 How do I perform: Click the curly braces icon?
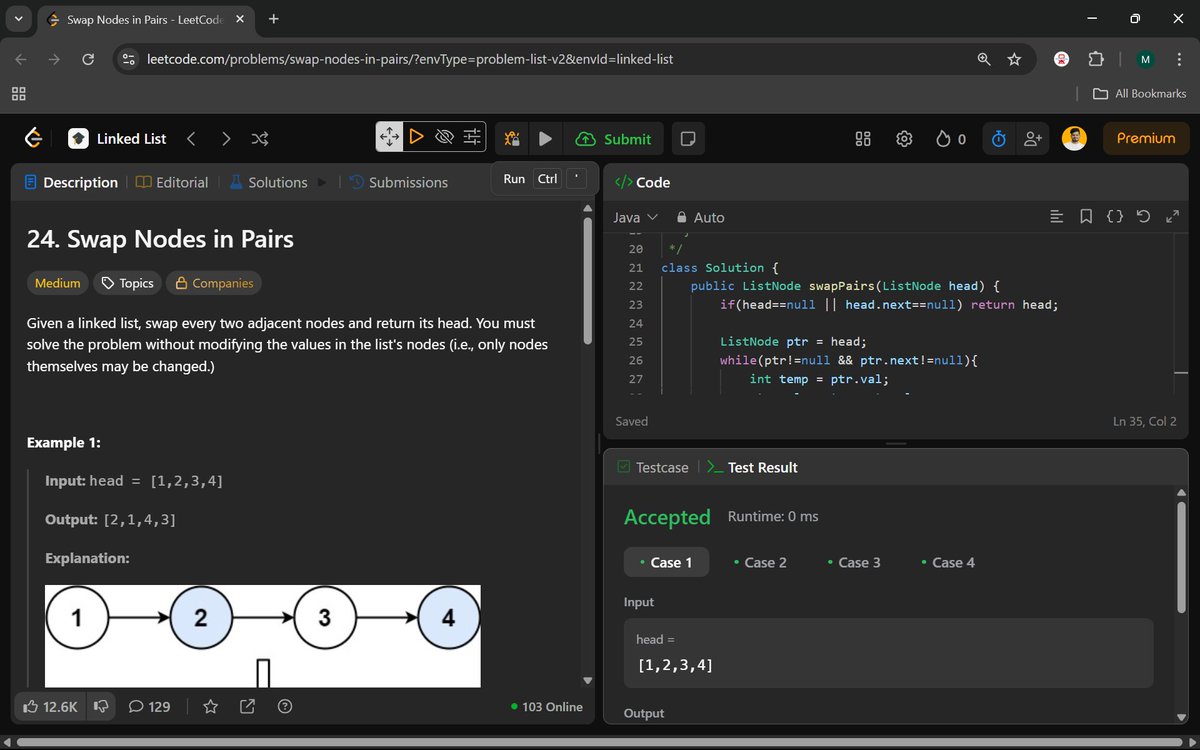click(x=1115, y=217)
